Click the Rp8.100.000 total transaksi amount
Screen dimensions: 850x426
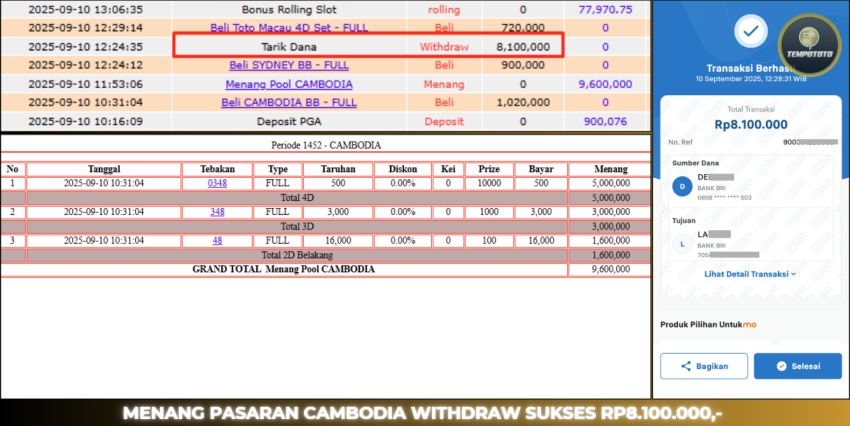pos(751,125)
